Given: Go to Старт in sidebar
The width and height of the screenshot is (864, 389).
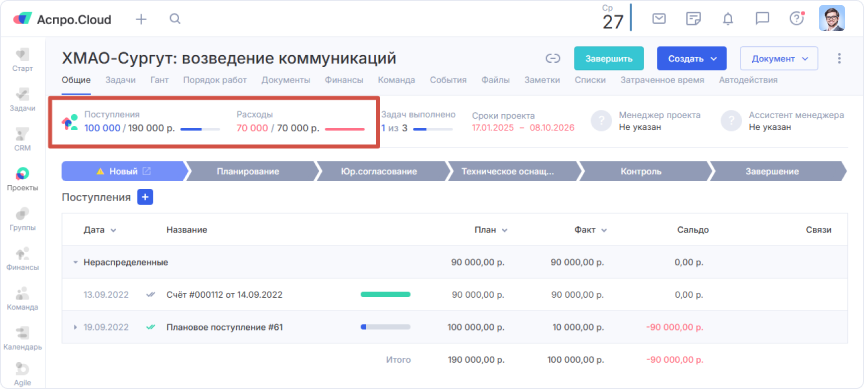Looking at the screenshot, I should tap(22, 61).
